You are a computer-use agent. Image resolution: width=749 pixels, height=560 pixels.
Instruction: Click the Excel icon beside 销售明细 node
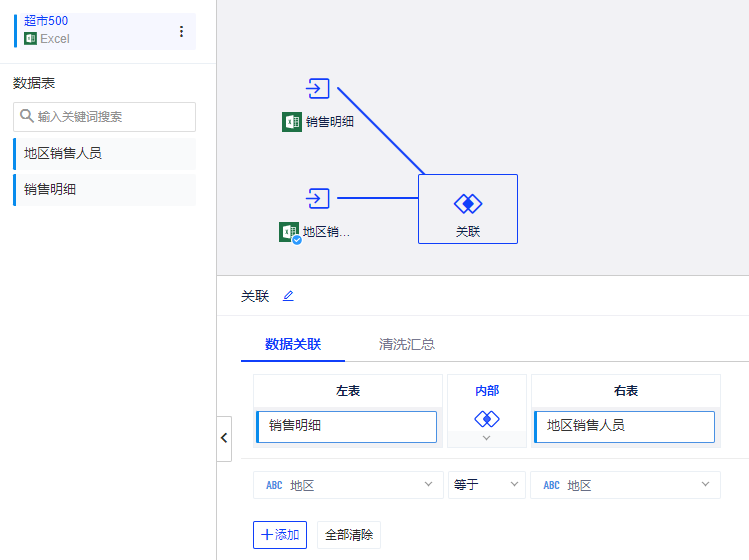click(x=292, y=122)
